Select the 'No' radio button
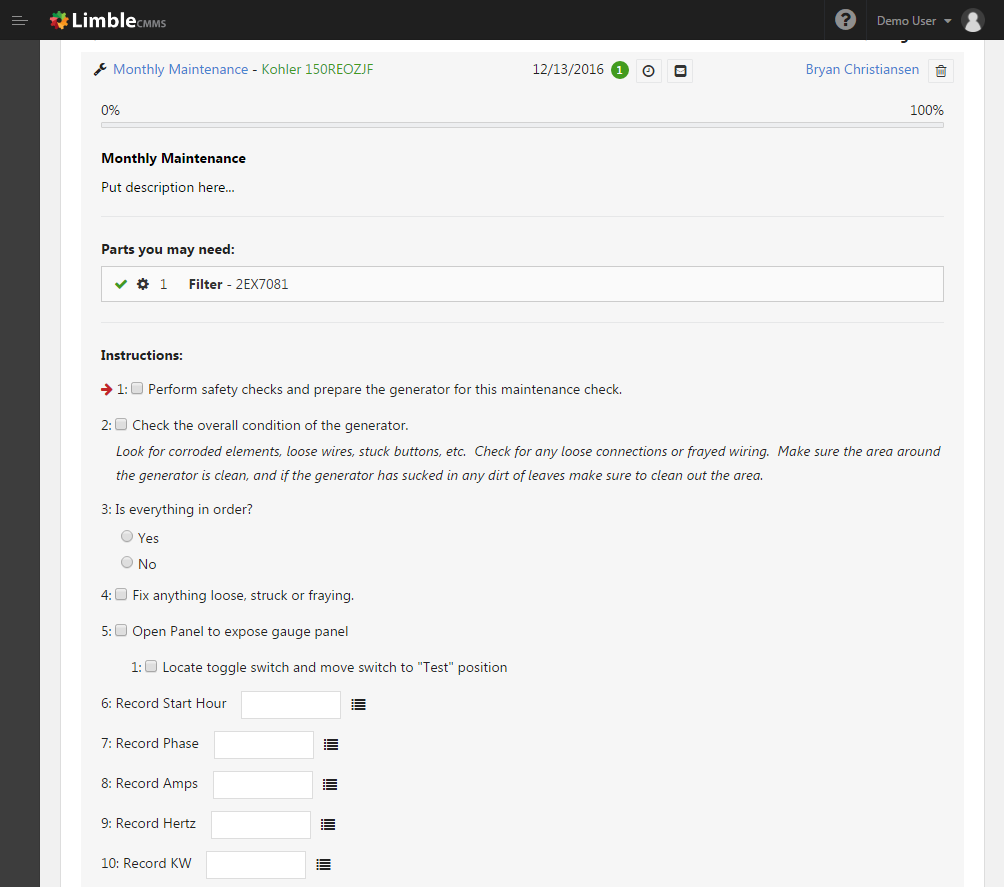This screenshot has width=1004, height=887. [127, 563]
